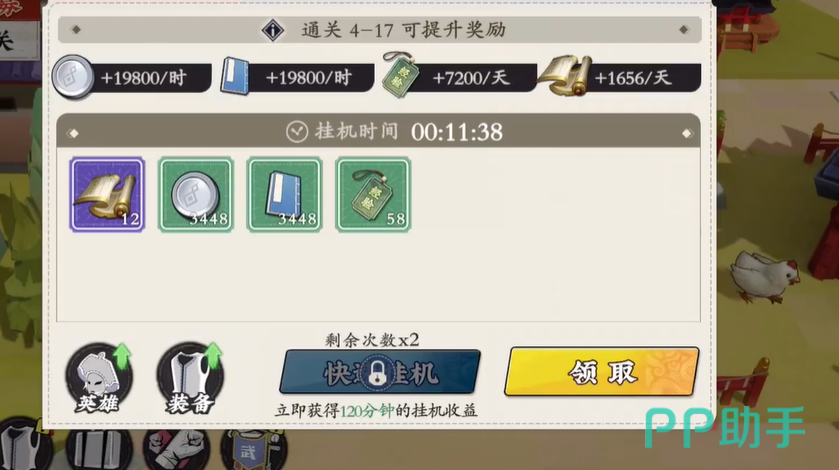Tap the 挂机时间 timer header bar

pyautogui.click(x=378, y=131)
